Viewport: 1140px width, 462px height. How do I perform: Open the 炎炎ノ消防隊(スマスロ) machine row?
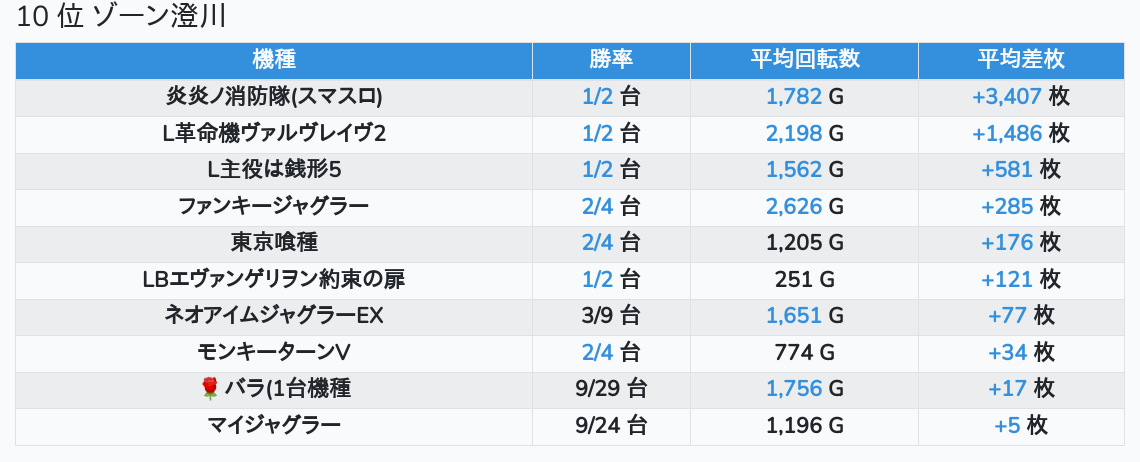274,97
